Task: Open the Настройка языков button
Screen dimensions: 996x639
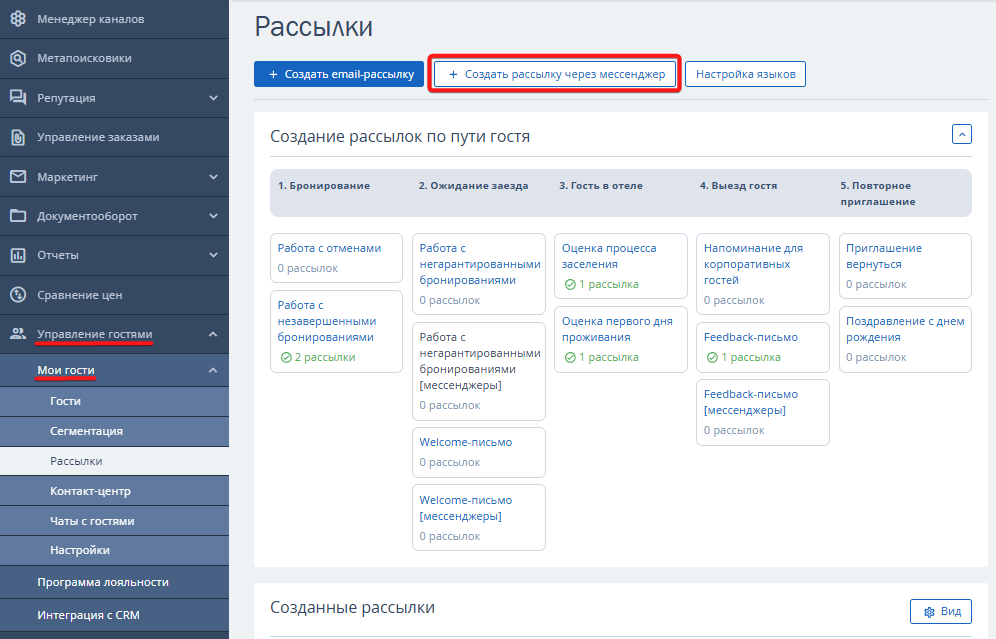Action: coord(745,74)
